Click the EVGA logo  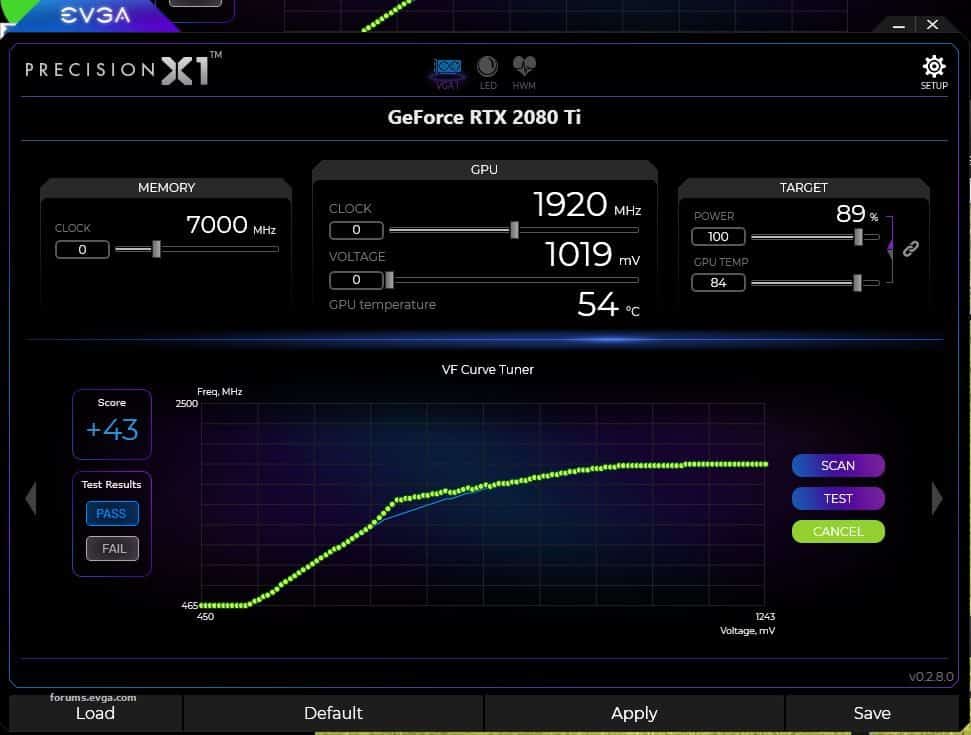coord(95,14)
